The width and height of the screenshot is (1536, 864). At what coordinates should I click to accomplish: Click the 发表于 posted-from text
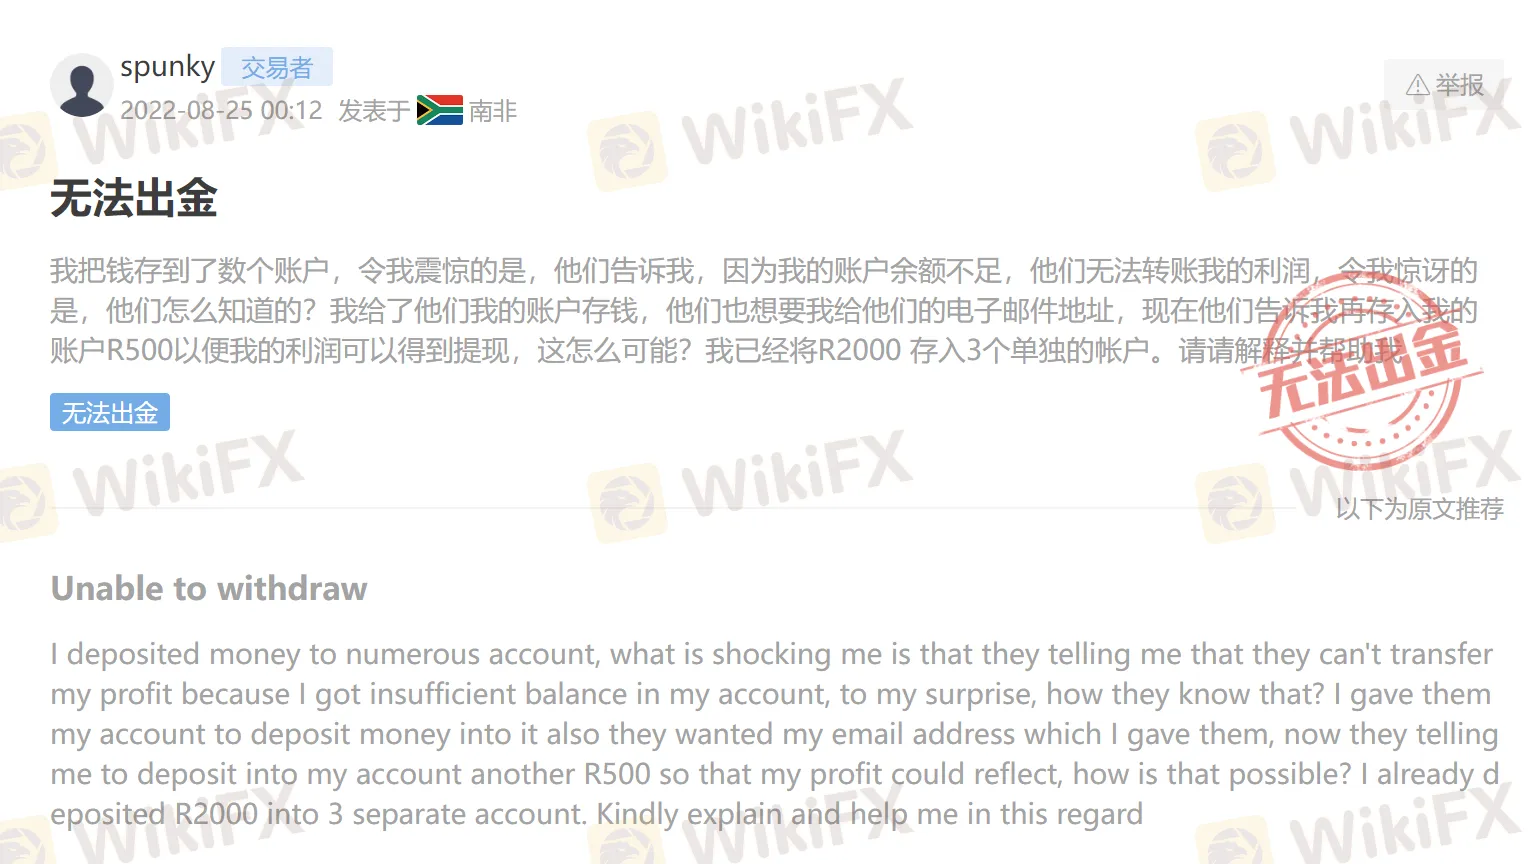[x=374, y=110]
